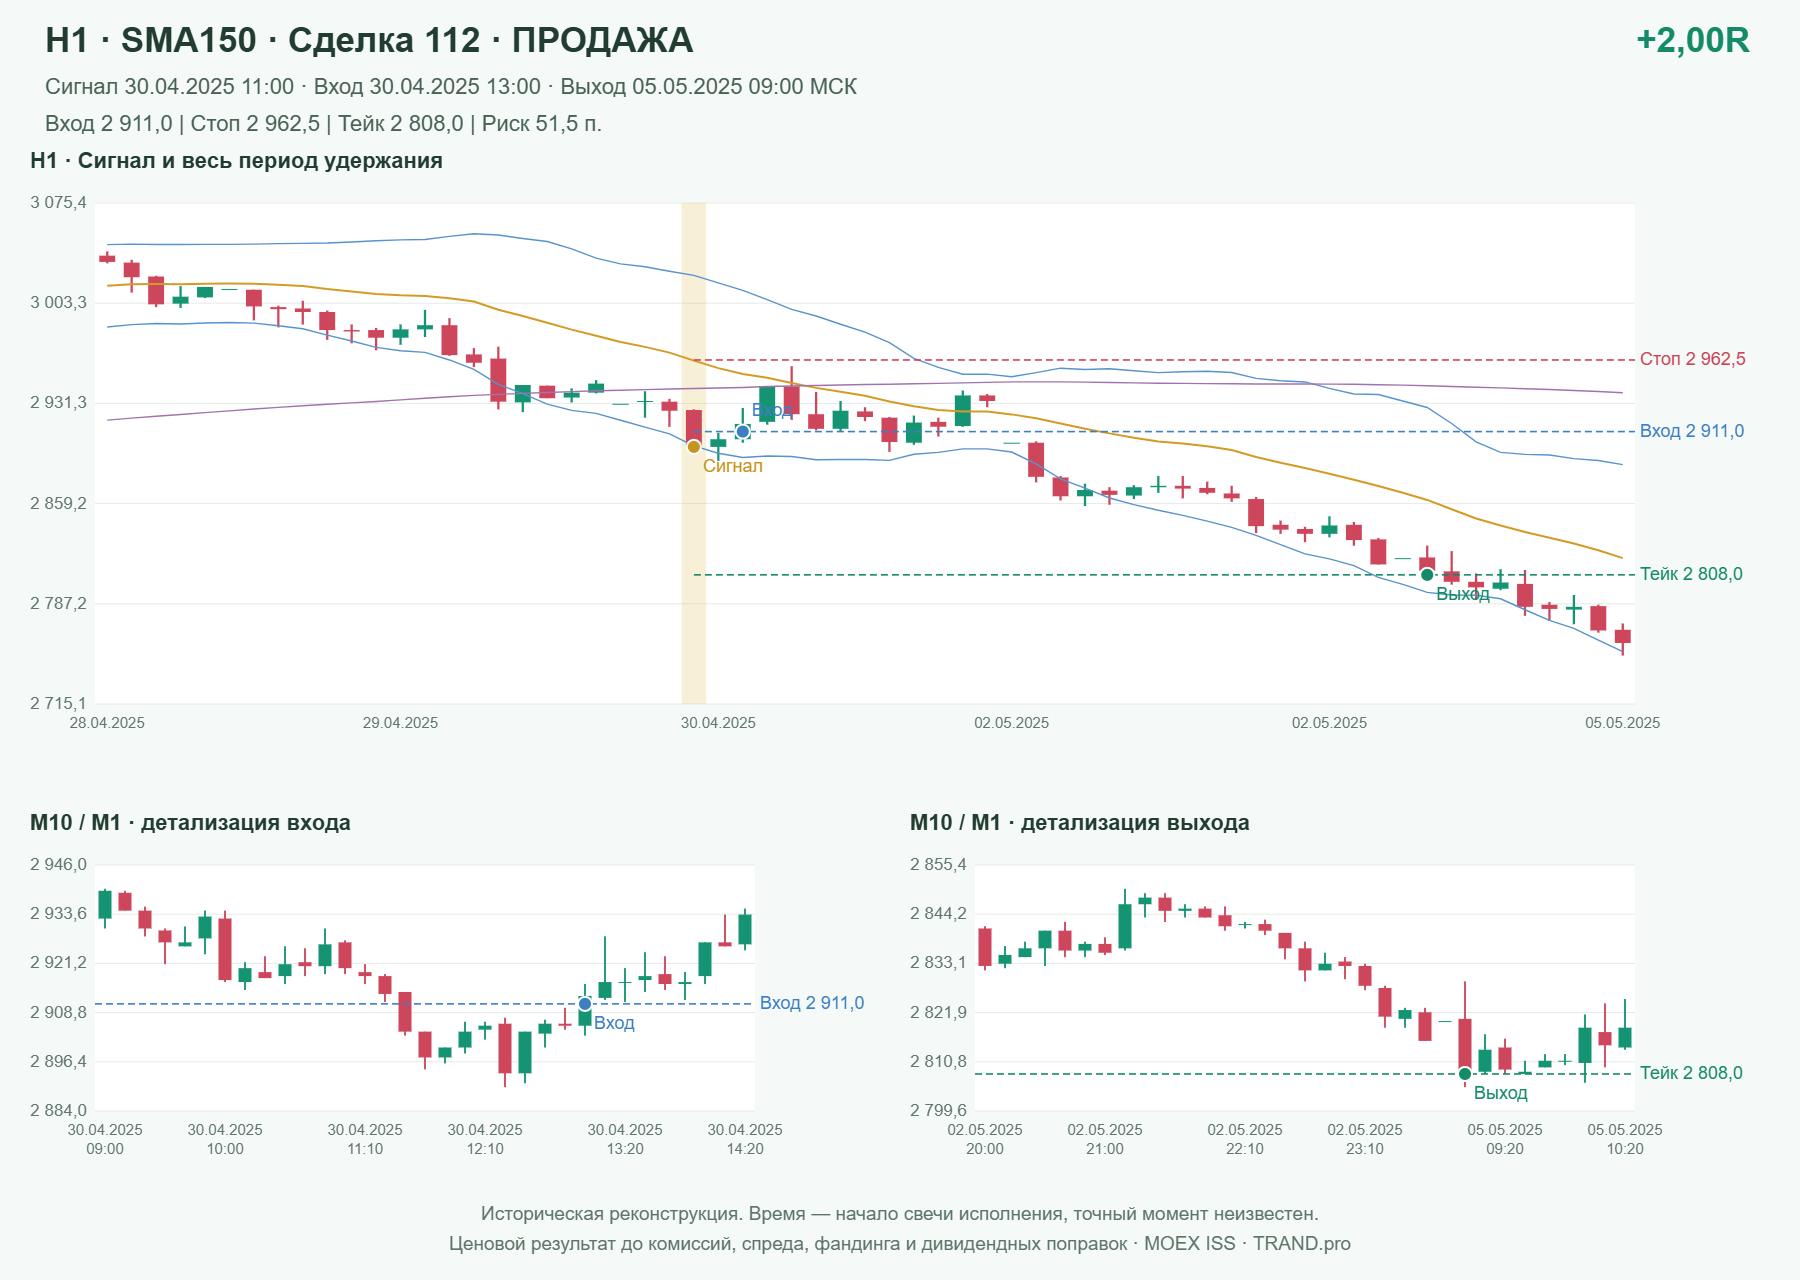Click the 3 075,4 y-axis value
This screenshot has width=1800, height=1280.
point(58,203)
